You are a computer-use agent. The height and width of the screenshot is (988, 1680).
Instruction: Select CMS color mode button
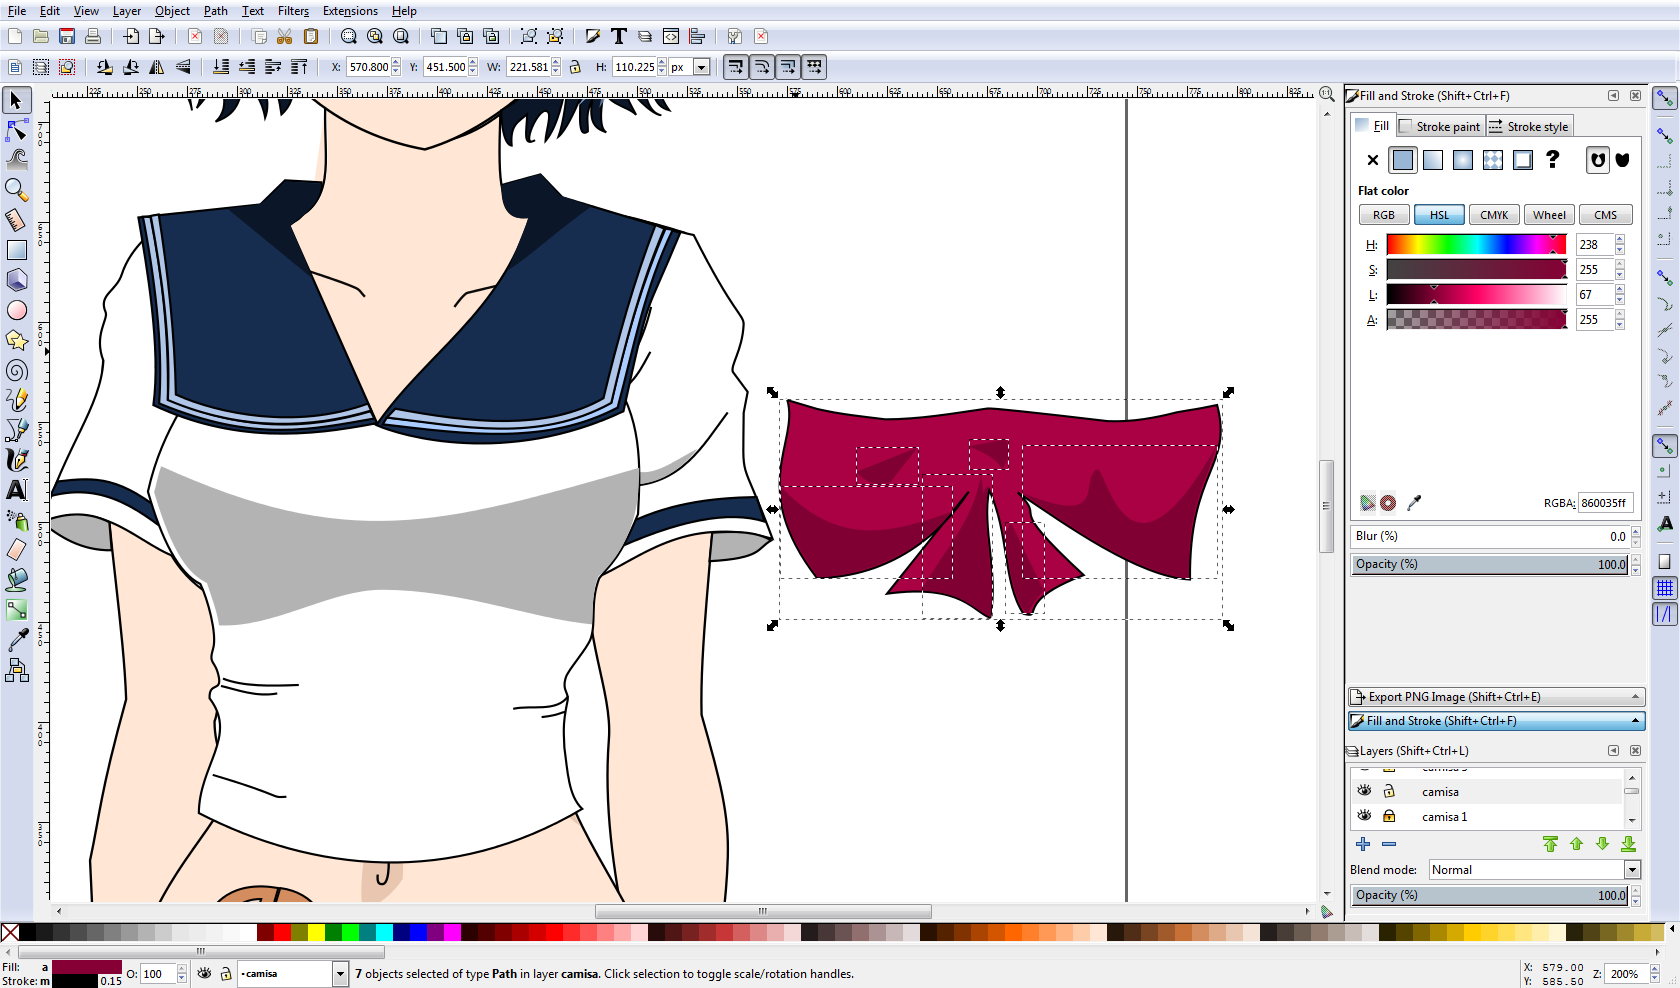click(x=1606, y=215)
